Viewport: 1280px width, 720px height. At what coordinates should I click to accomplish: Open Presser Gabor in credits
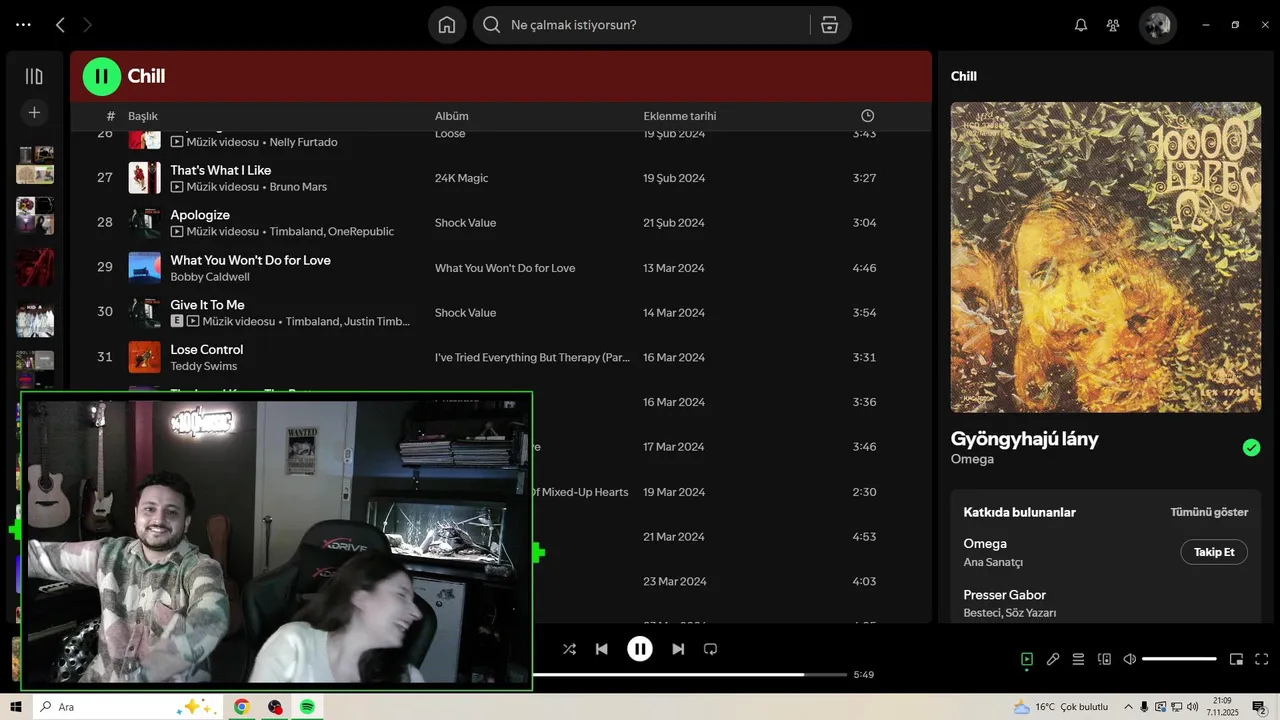pos(1005,595)
